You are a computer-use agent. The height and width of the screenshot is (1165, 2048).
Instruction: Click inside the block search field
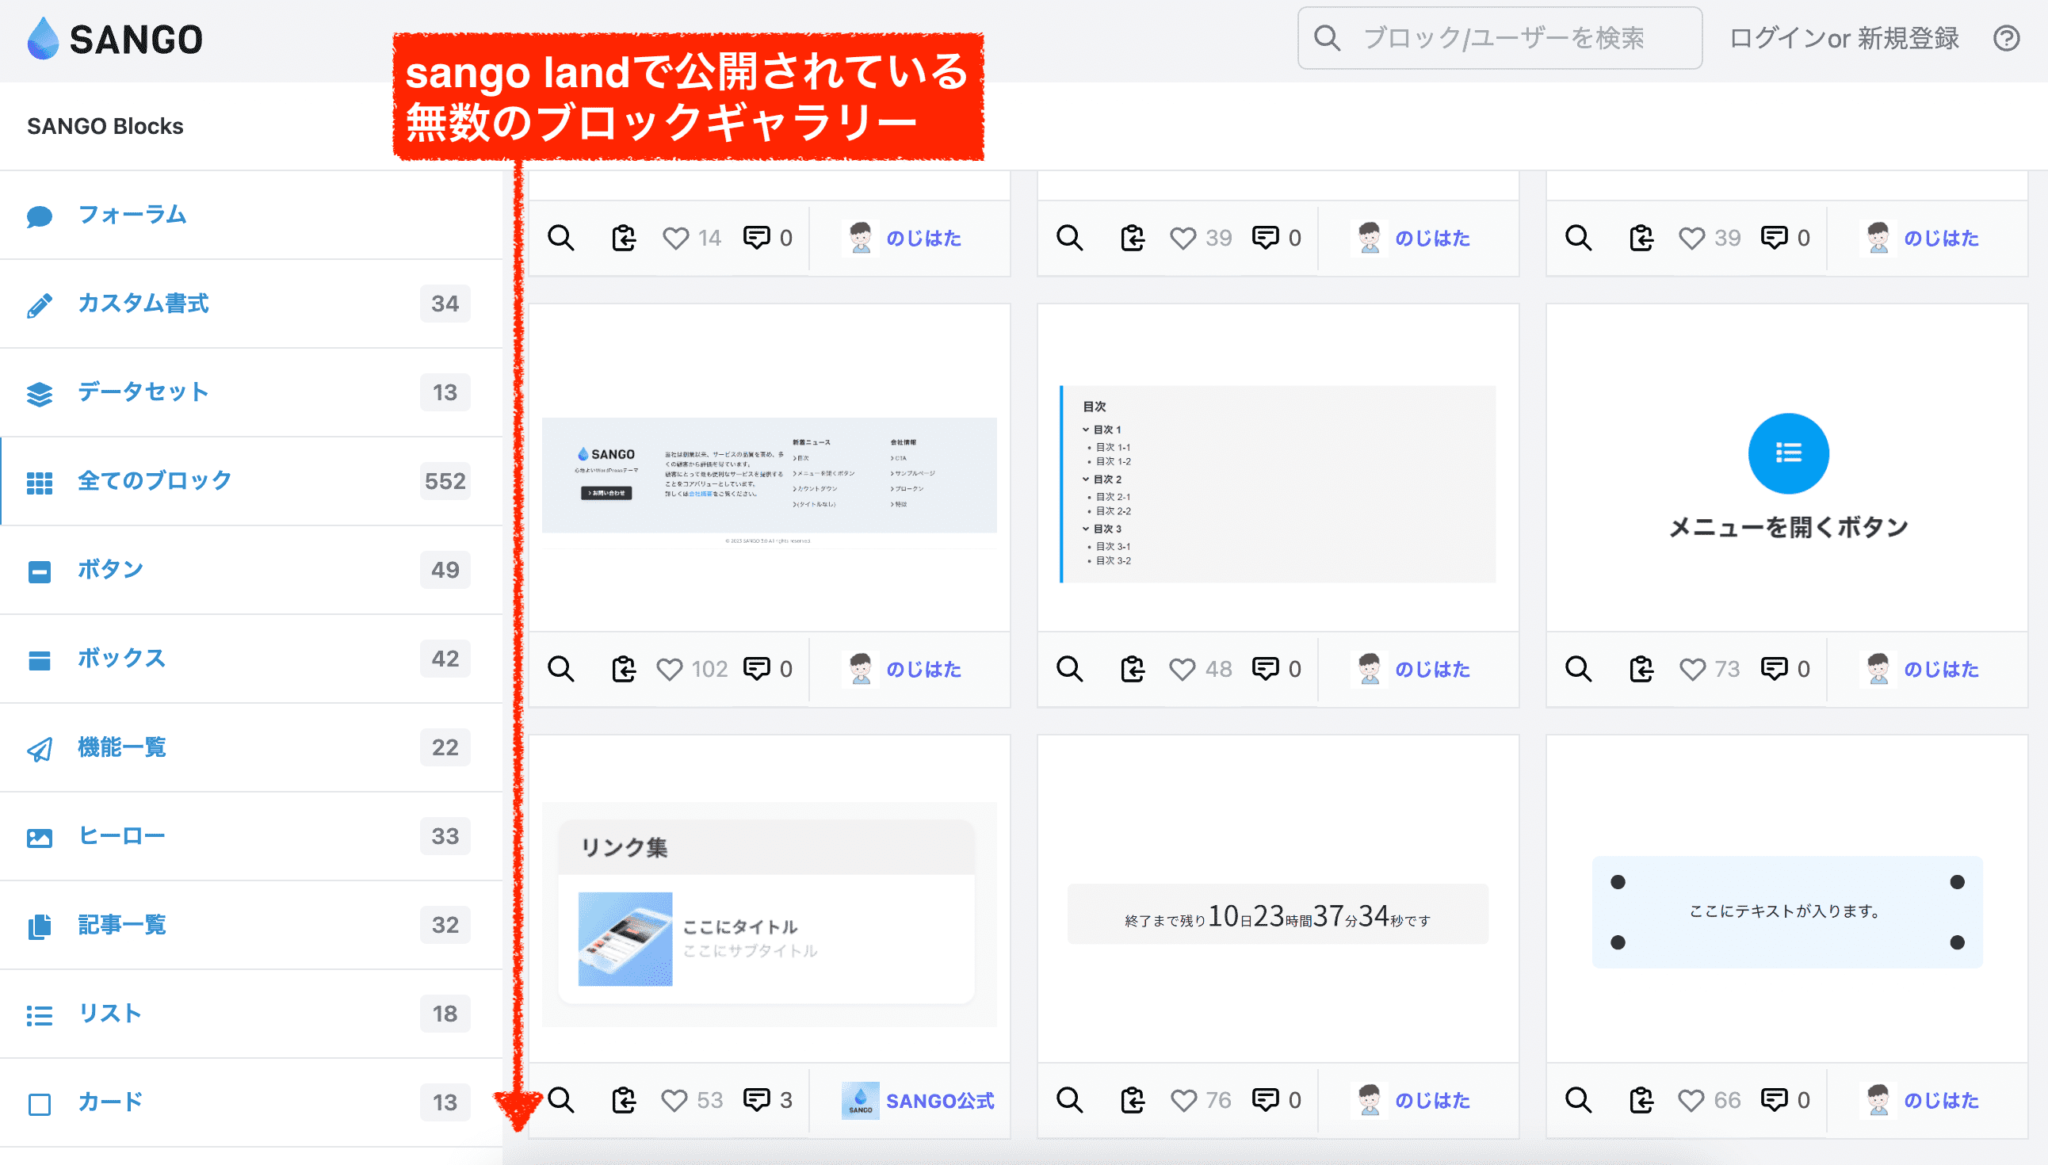[1500, 38]
